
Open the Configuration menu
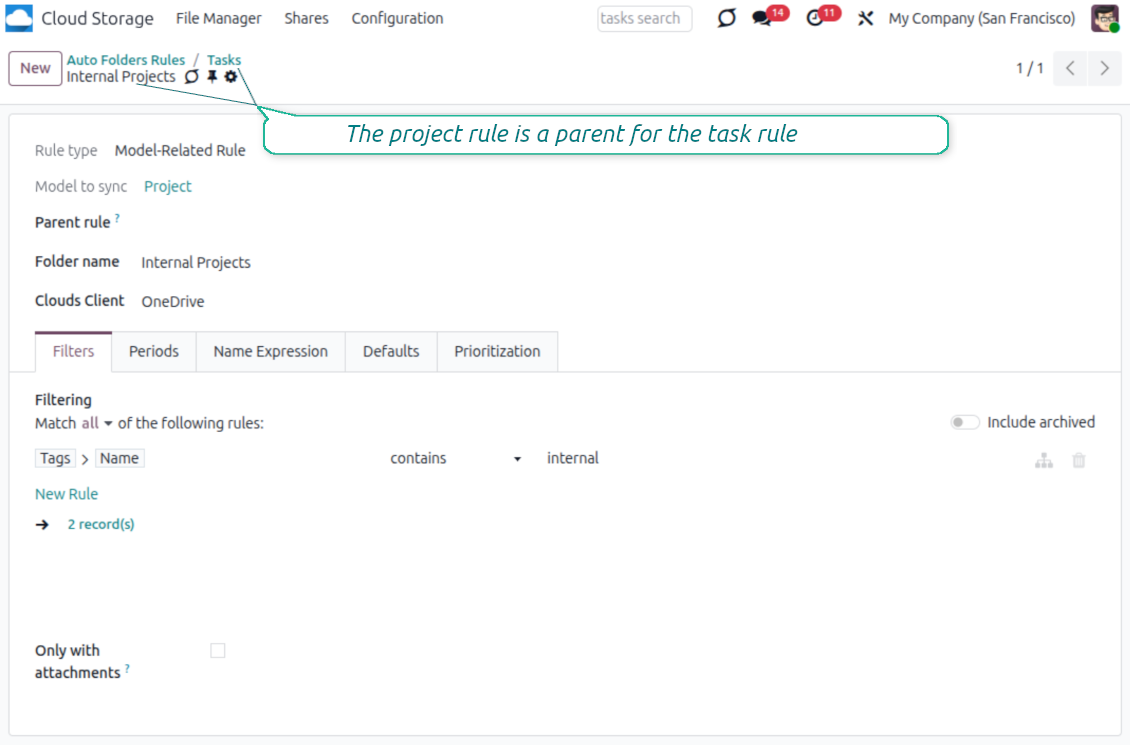coord(397,18)
